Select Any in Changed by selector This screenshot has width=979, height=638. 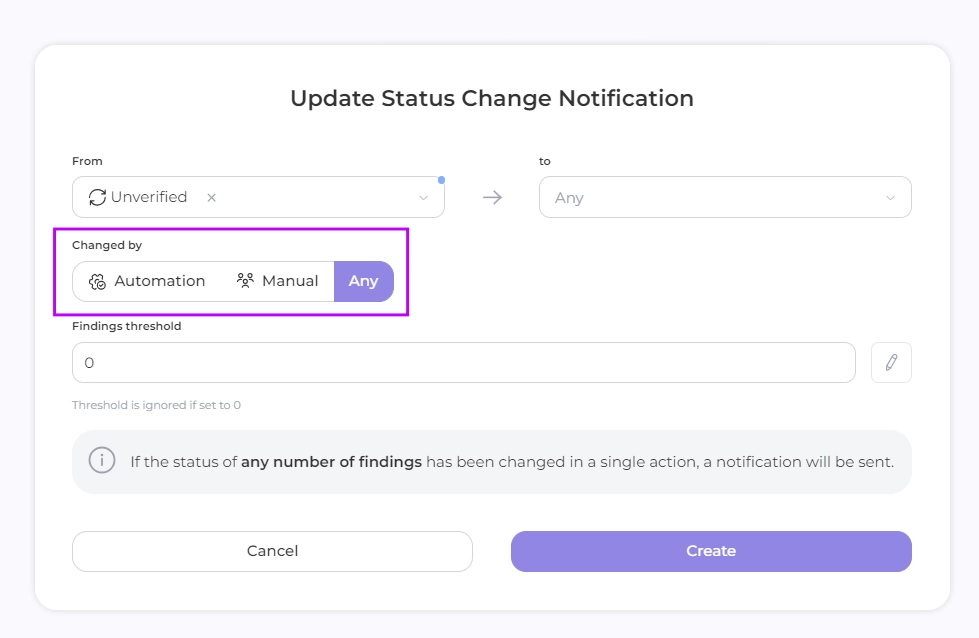point(363,282)
